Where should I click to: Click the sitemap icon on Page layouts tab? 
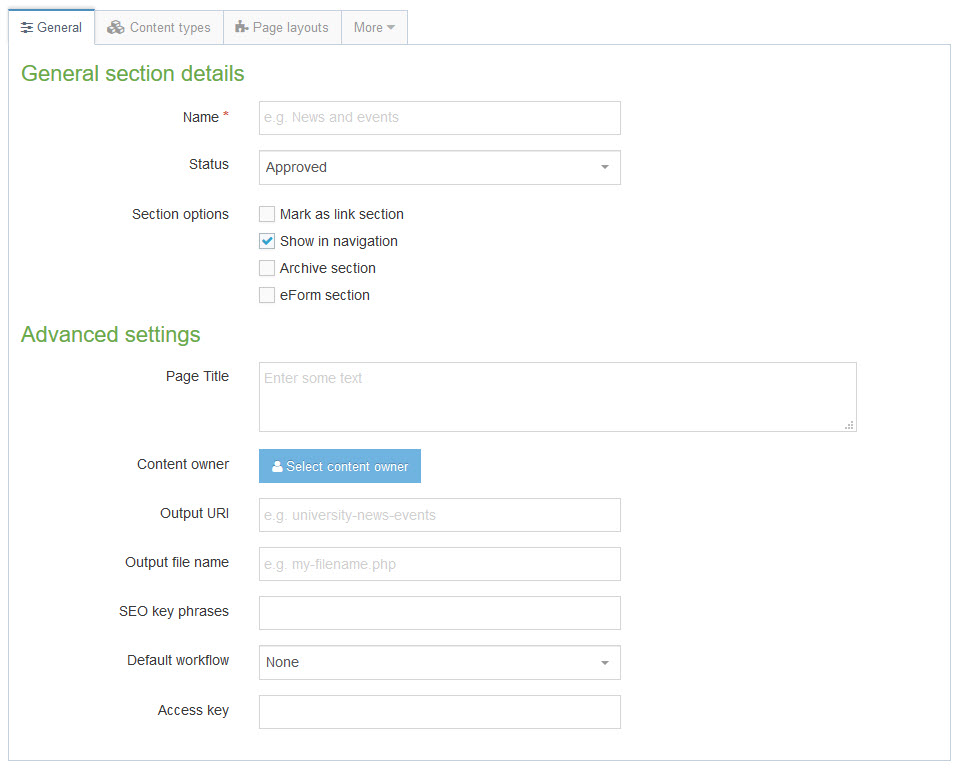240,27
